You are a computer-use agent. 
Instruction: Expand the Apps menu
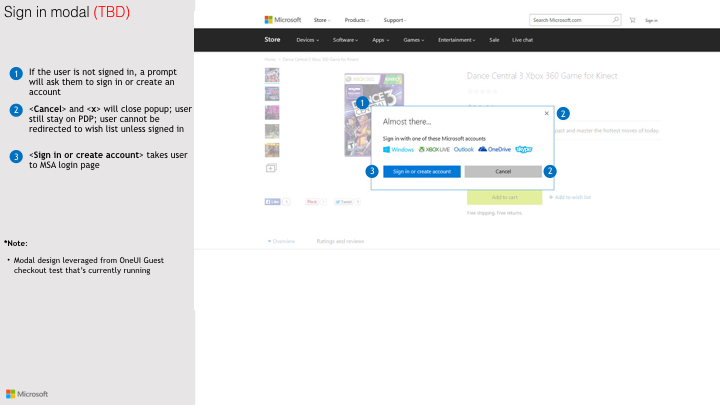pyautogui.click(x=380, y=40)
